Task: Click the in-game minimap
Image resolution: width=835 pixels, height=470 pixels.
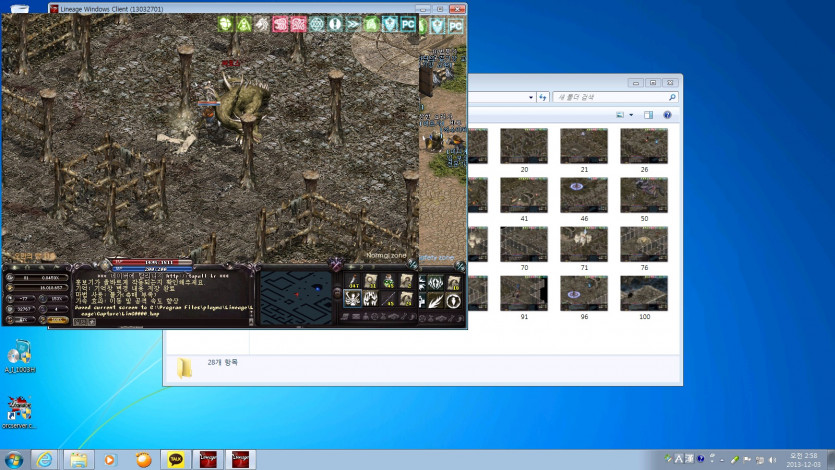Action: pyautogui.click(x=293, y=295)
